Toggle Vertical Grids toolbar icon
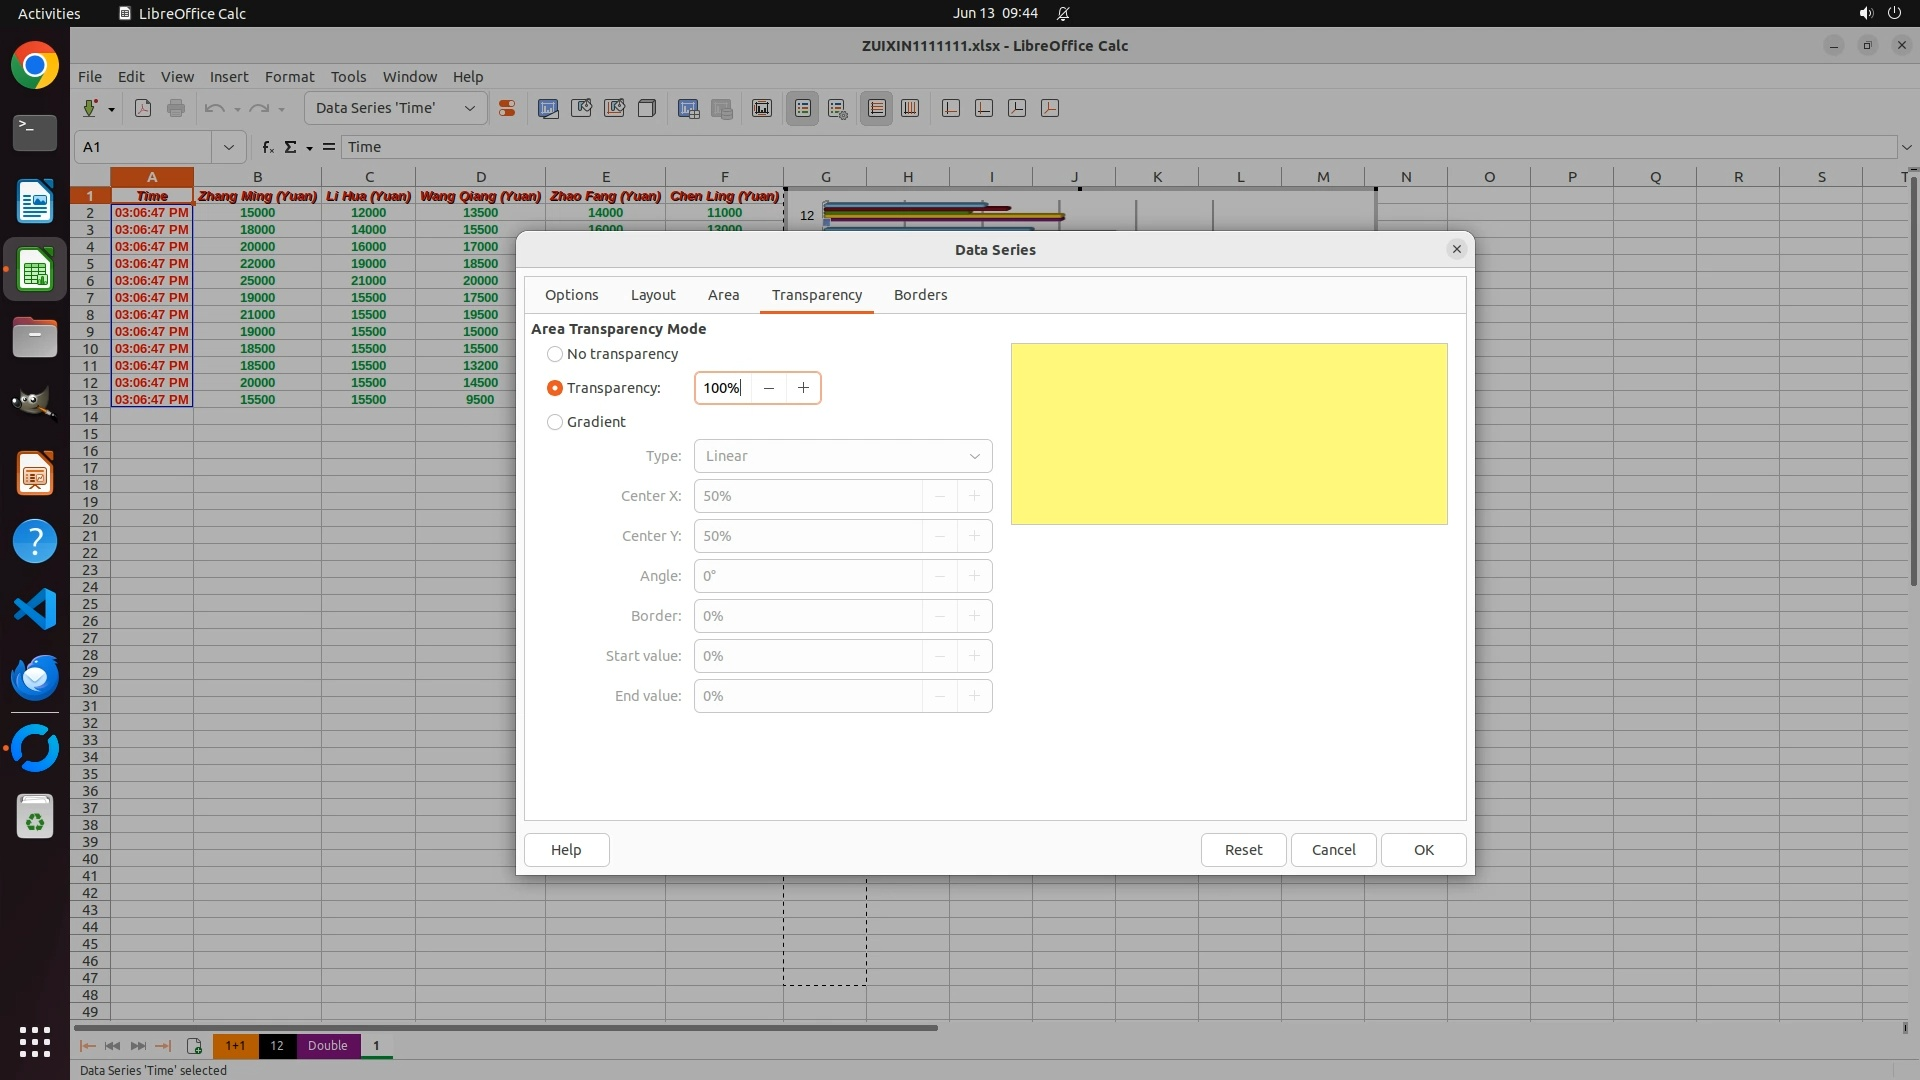 coord(910,108)
